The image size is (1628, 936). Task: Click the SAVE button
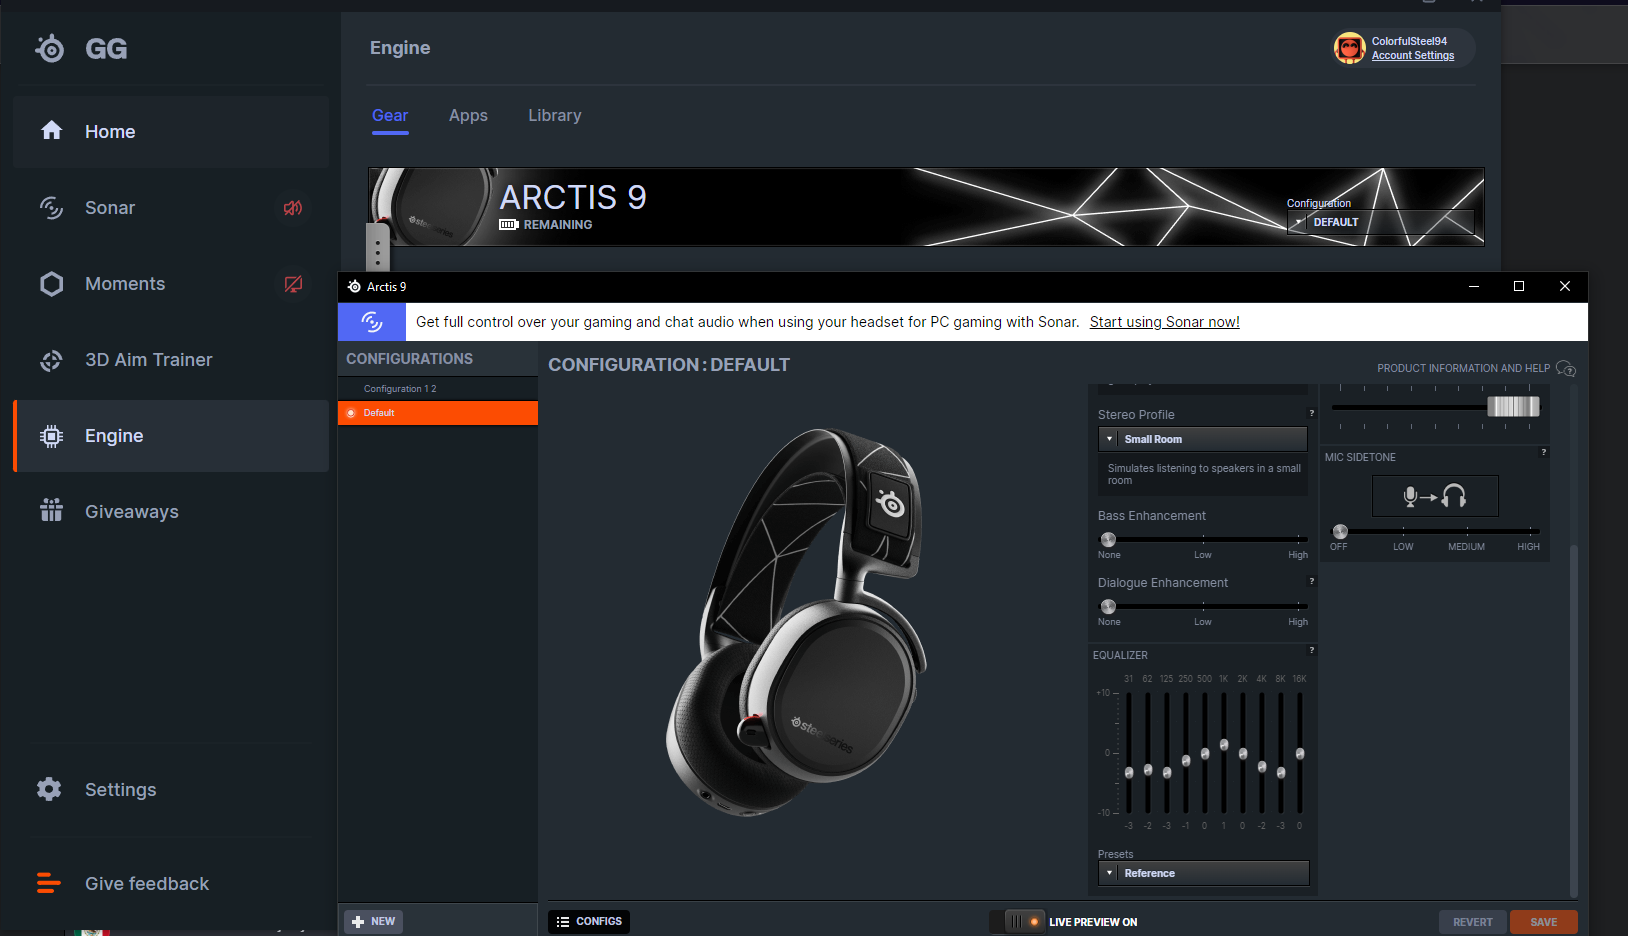pyautogui.click(x=1544, y=922)
